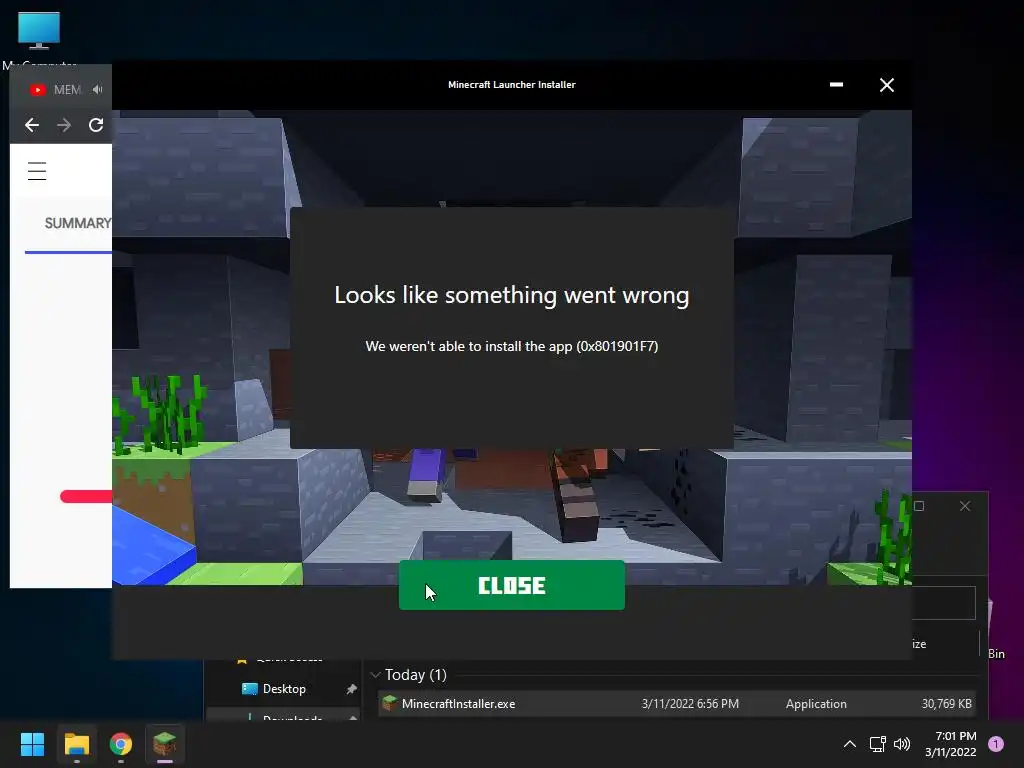Switch to Minecraft installer taskbar icon
Screen dimensions: 1024x768
tap(165, 744)
